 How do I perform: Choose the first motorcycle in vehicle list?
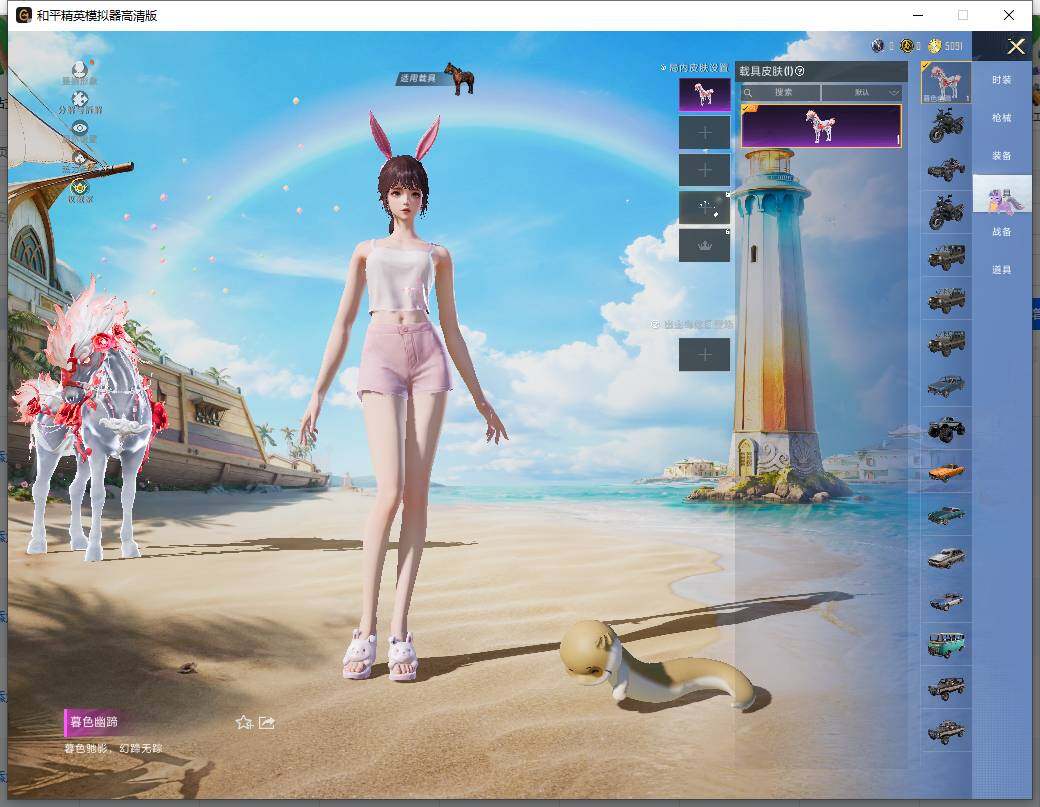point(946,125)
